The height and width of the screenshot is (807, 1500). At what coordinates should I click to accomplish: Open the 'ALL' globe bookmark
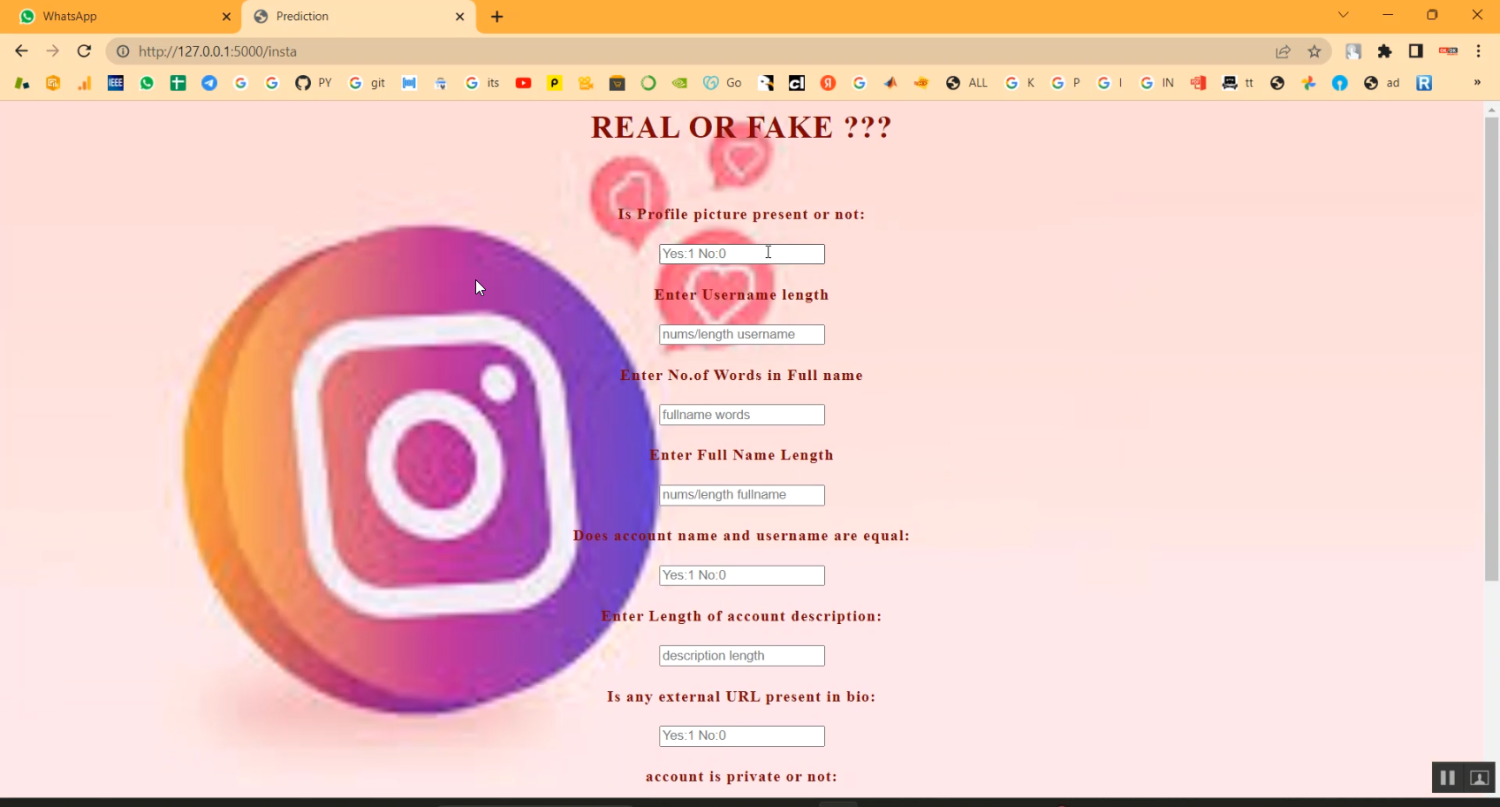[x=967, y=83]
